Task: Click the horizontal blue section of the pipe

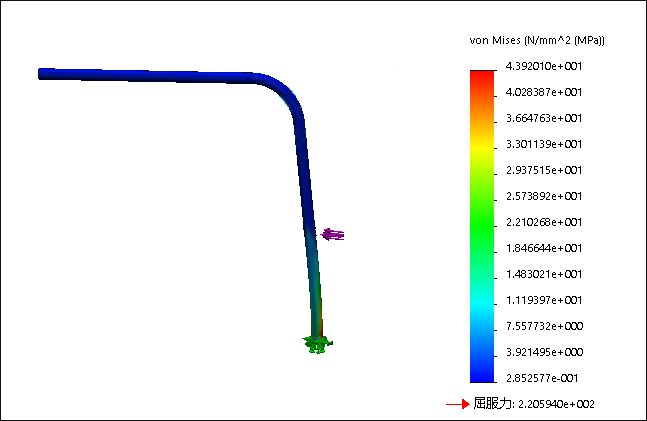Action: point(149,76)
